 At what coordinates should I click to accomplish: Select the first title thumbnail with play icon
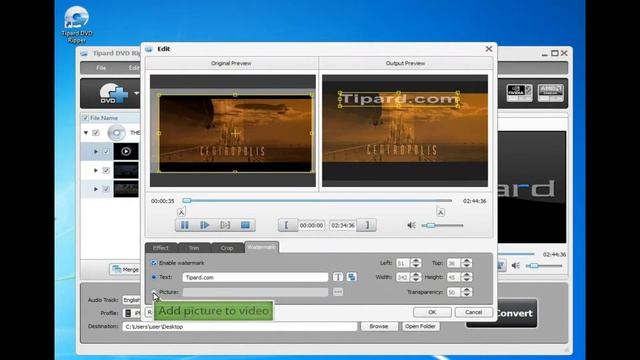coord(126,151)
